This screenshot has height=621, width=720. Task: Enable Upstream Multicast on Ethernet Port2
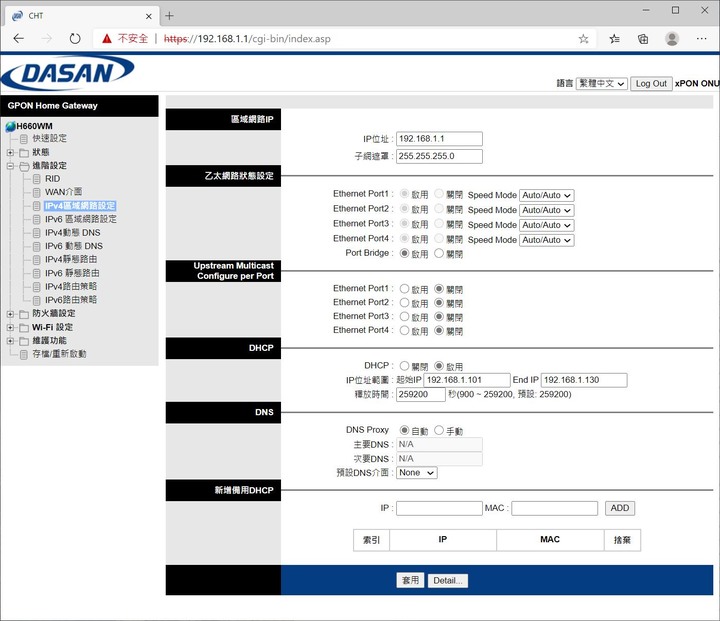pyautogui.click(x=404, y=303)
